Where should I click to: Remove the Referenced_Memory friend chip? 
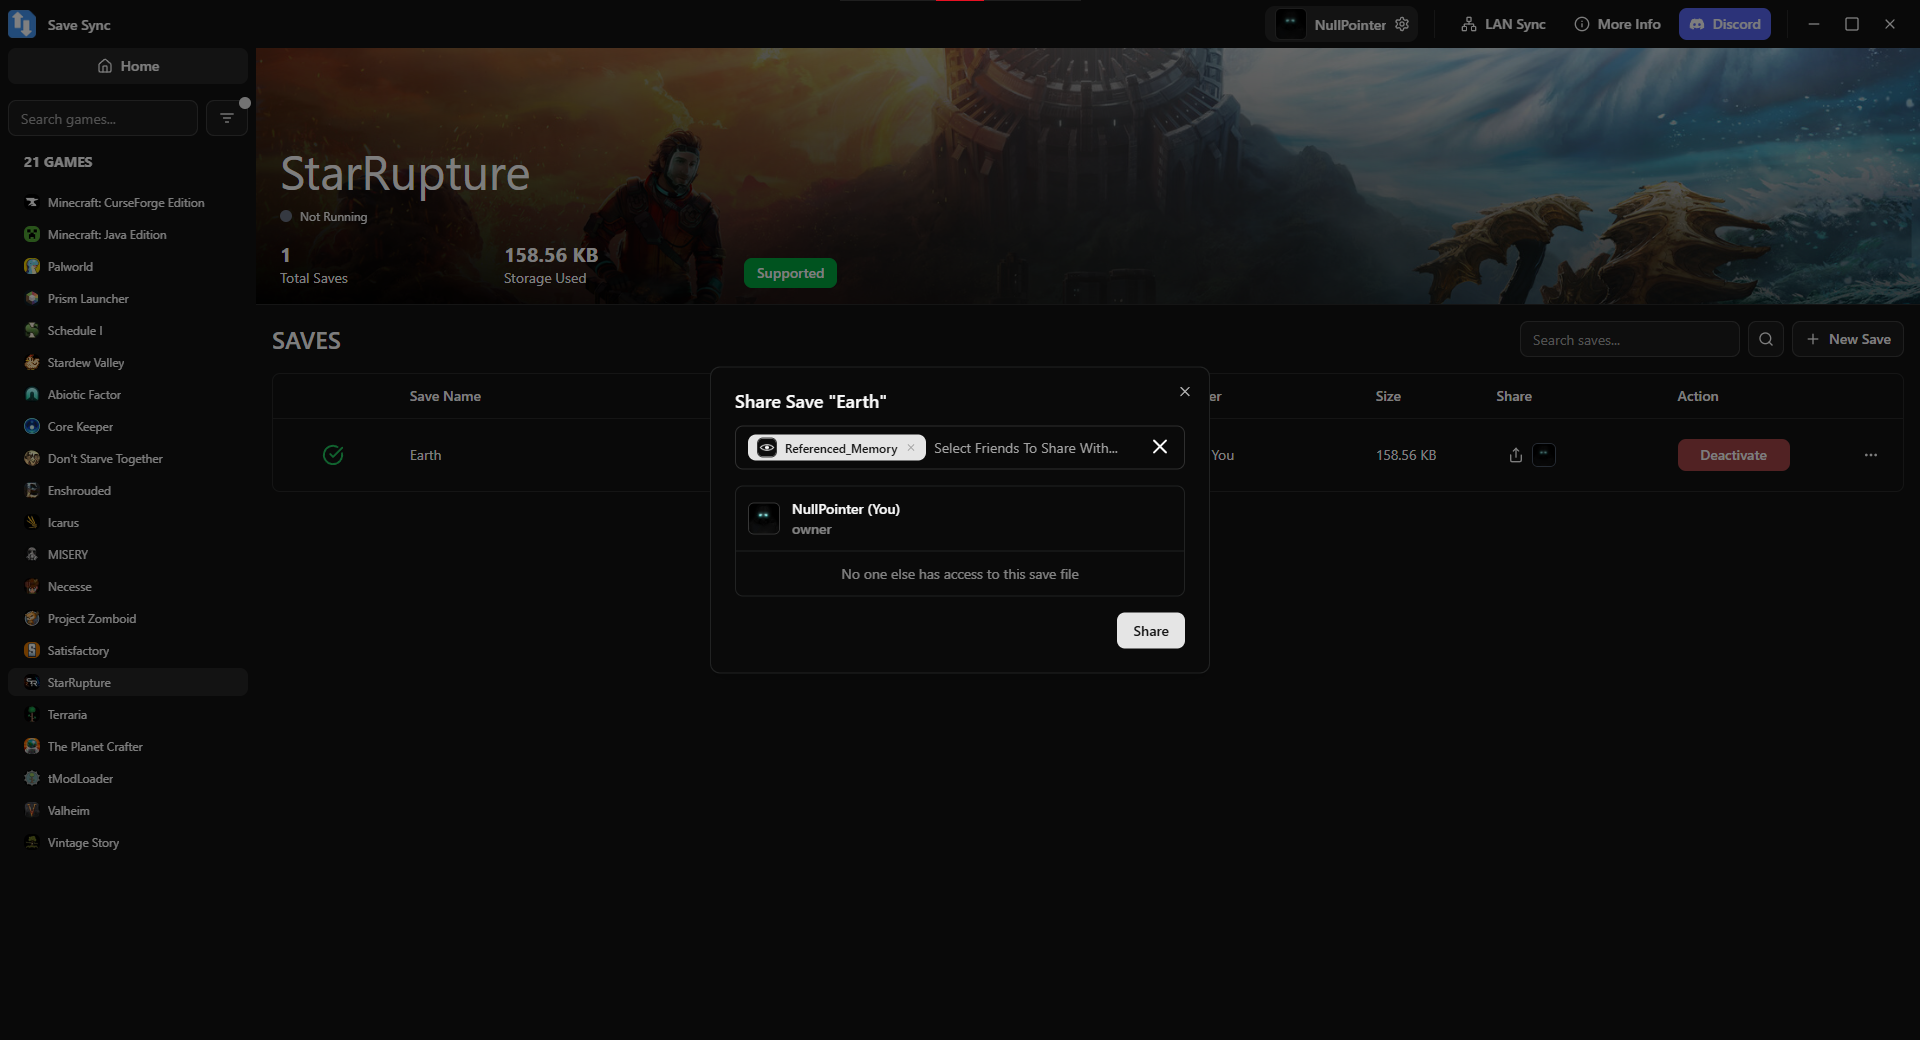coord(911,448)
